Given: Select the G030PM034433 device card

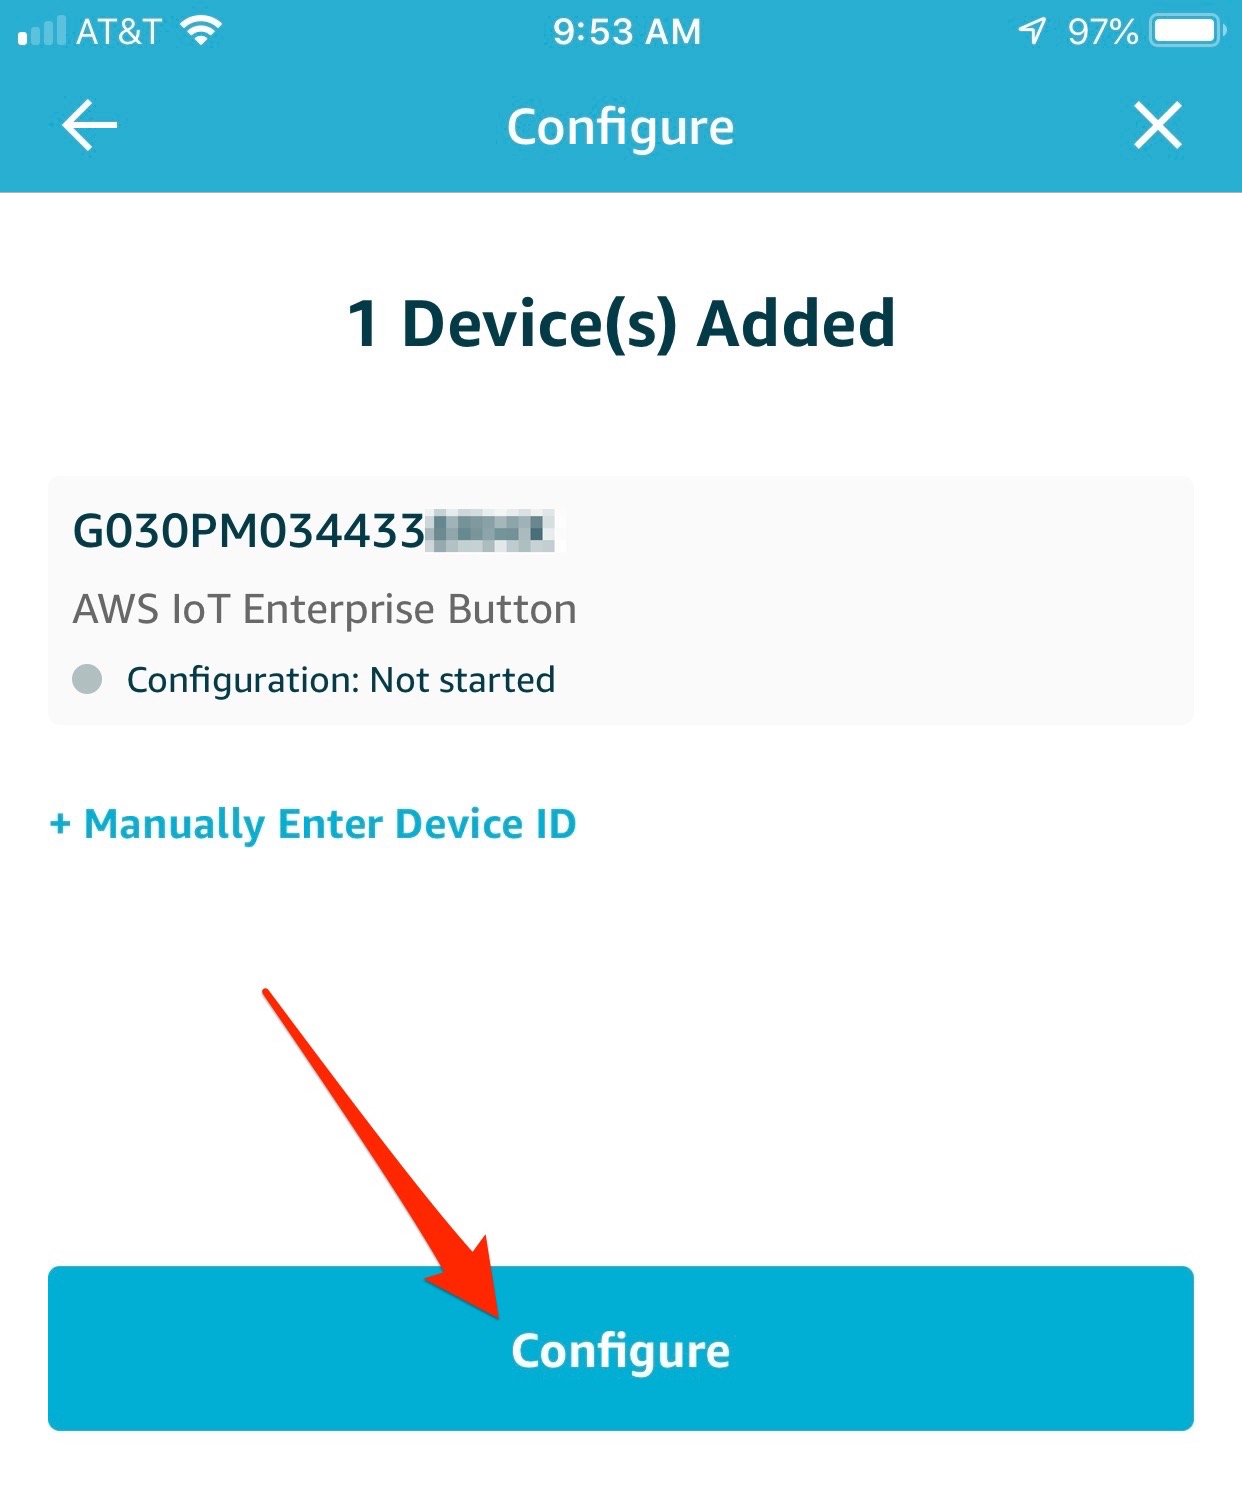Looking at the screenshot, I should (x=621, y=600).
